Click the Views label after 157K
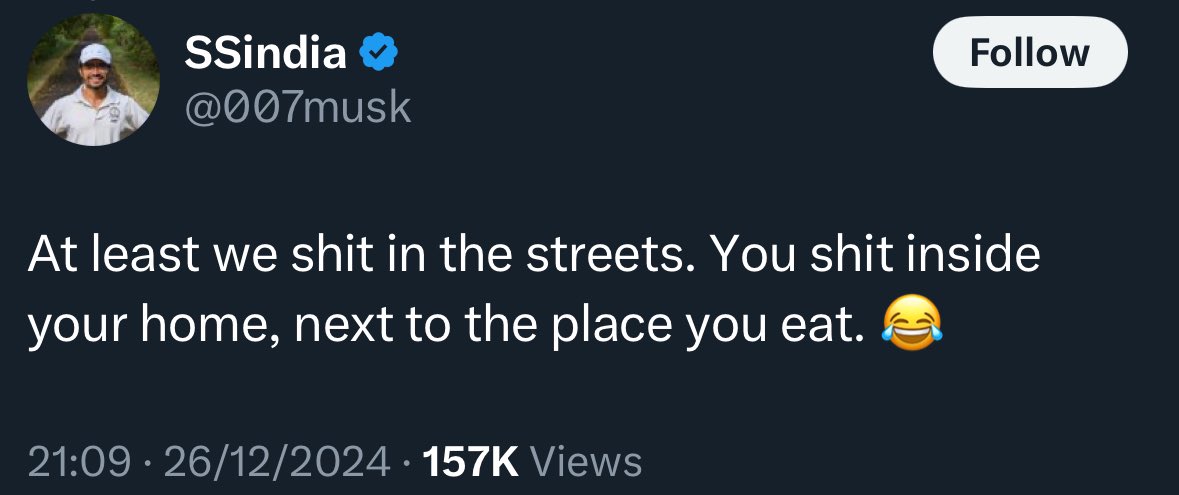Viewport: 1179px width, 495px height. coord(585,461)
